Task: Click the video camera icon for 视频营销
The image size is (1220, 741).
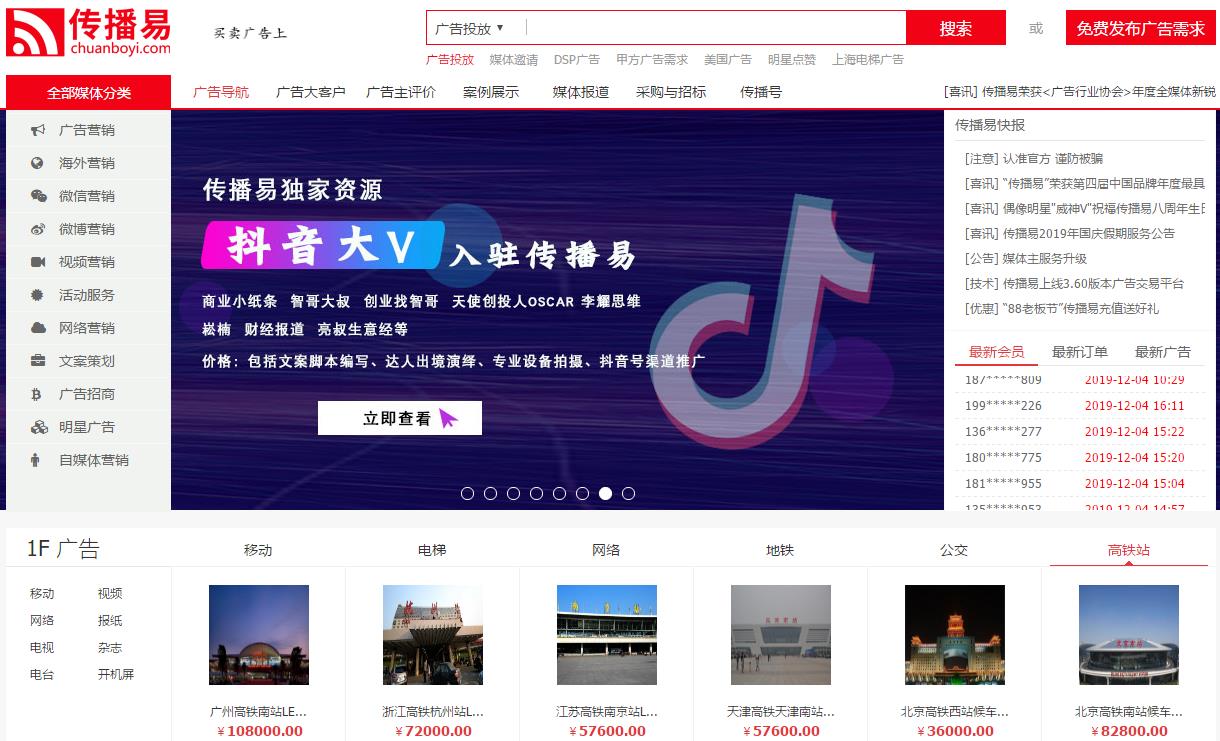Action: pyautogui.click(x=38, y=262)
